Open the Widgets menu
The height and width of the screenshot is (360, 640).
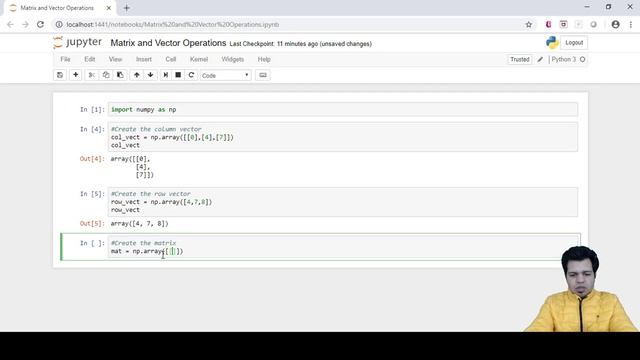tap(233, 60)
